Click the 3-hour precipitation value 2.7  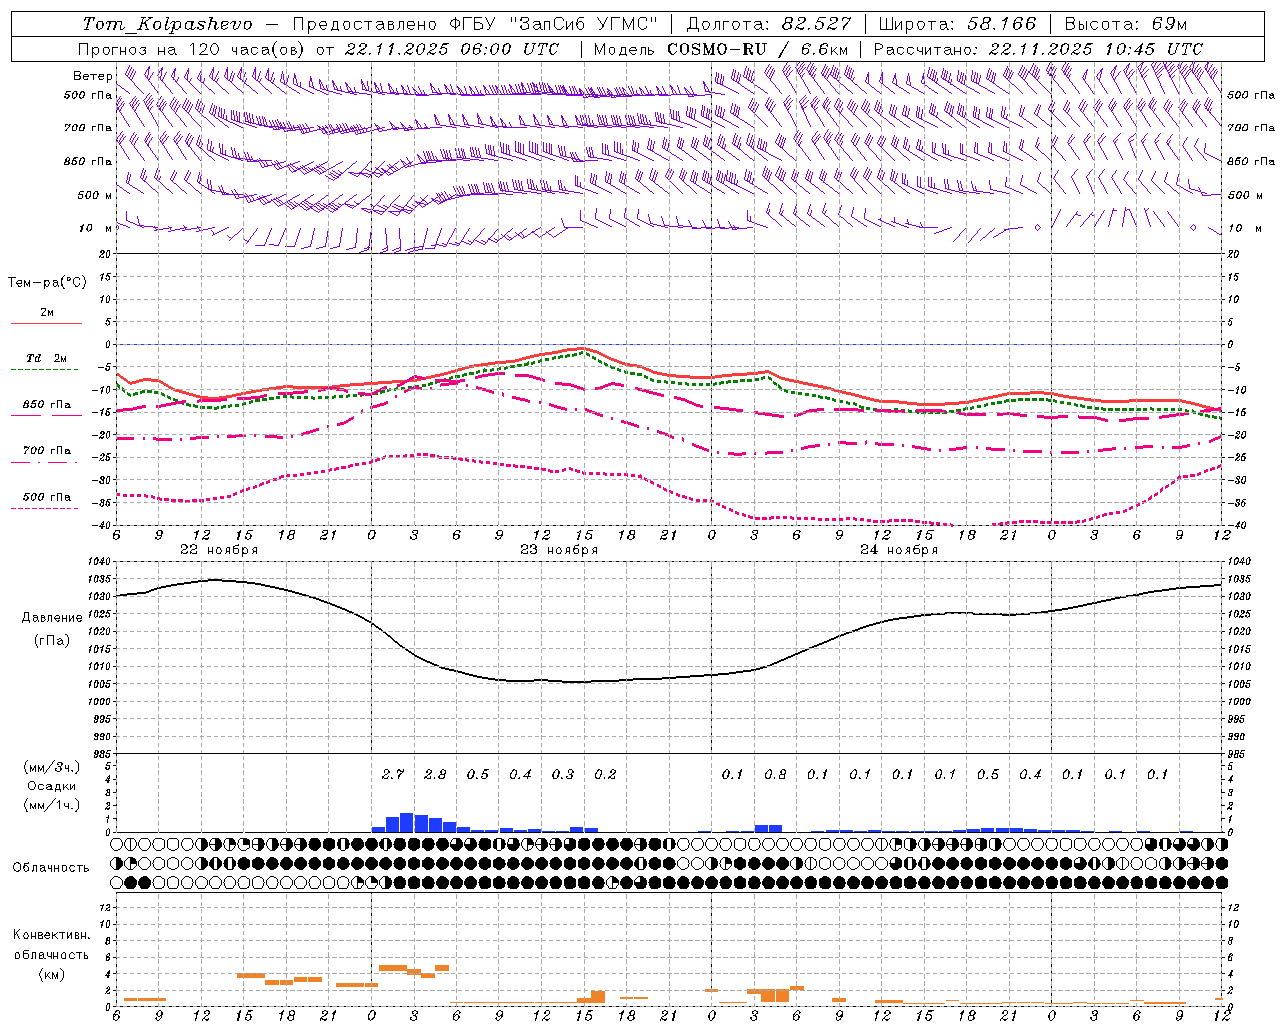pos(393,774)
